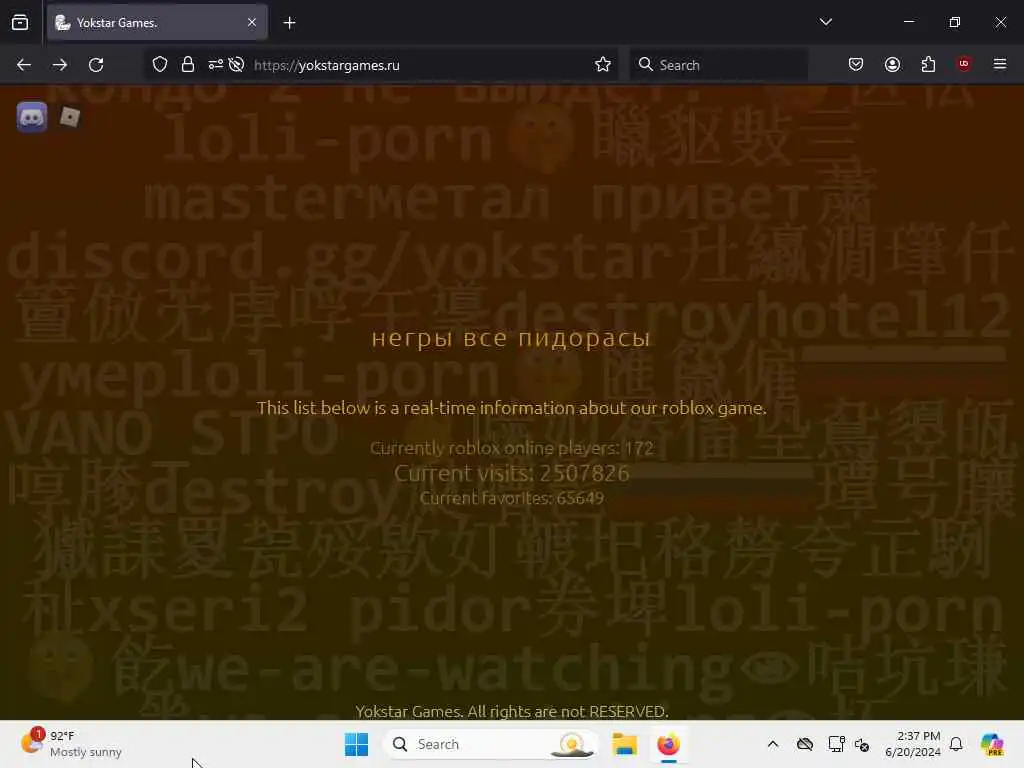The height and width of the screenshot is (768, 1024).
Task: Go forward to the next page
Action: [60, 65]
